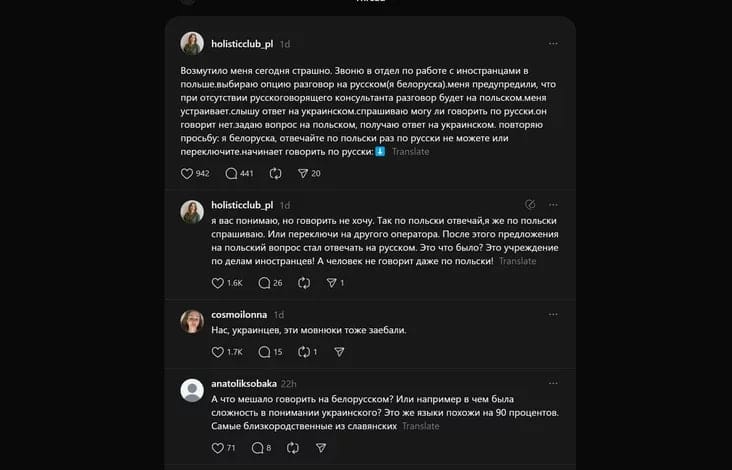Open more options for cosmoilonna comment
The height and width of the screenshot is (470, 732).
(x=553, y=314)
